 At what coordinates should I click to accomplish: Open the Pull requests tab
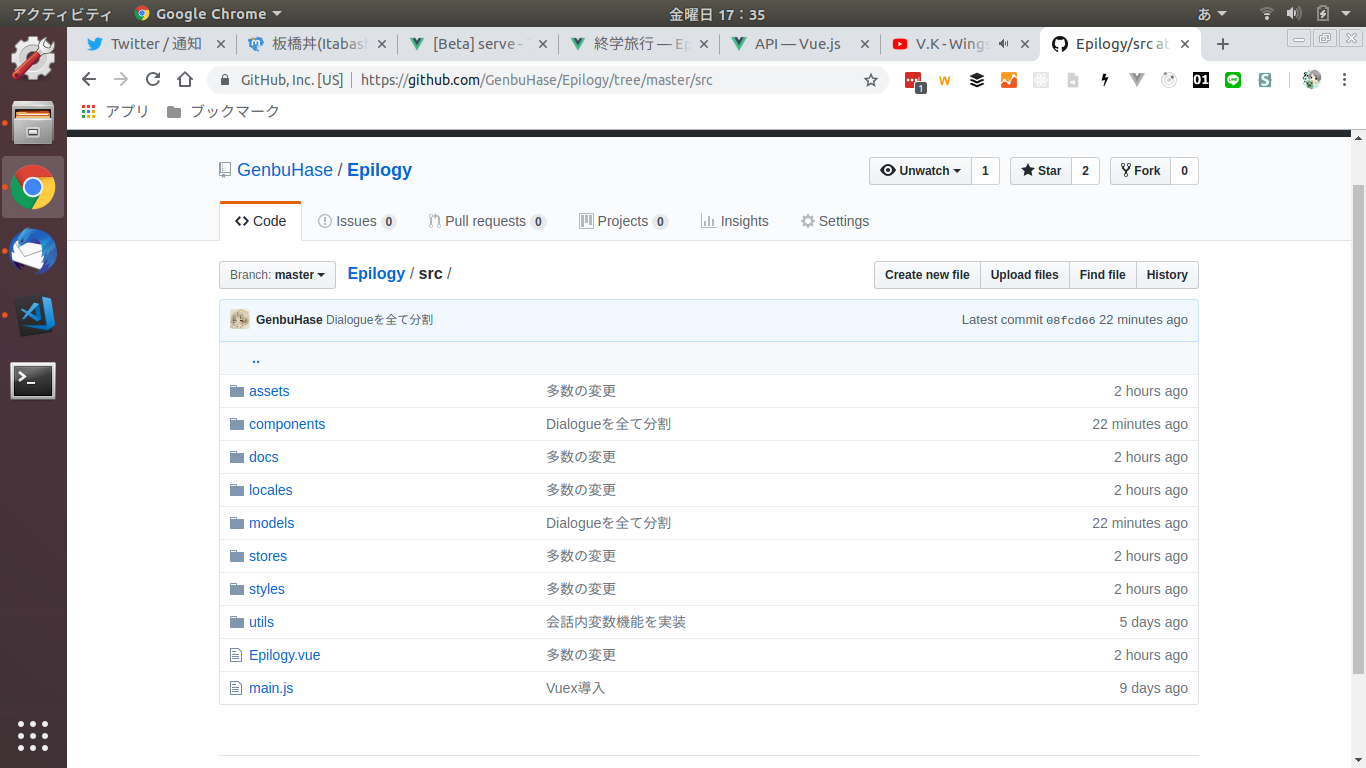click(486, 221)
